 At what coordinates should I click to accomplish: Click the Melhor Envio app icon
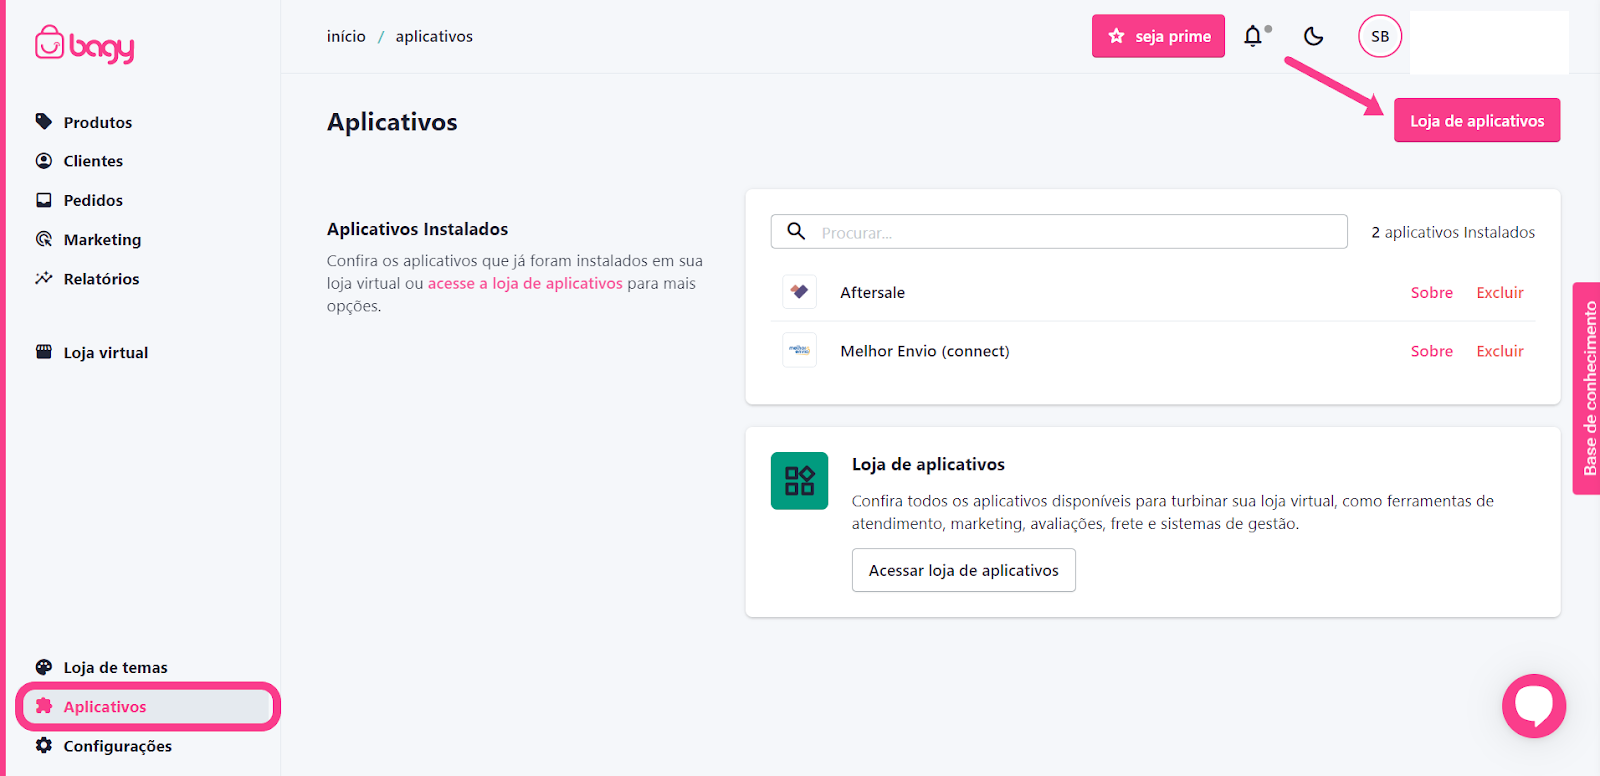[799, 350]
